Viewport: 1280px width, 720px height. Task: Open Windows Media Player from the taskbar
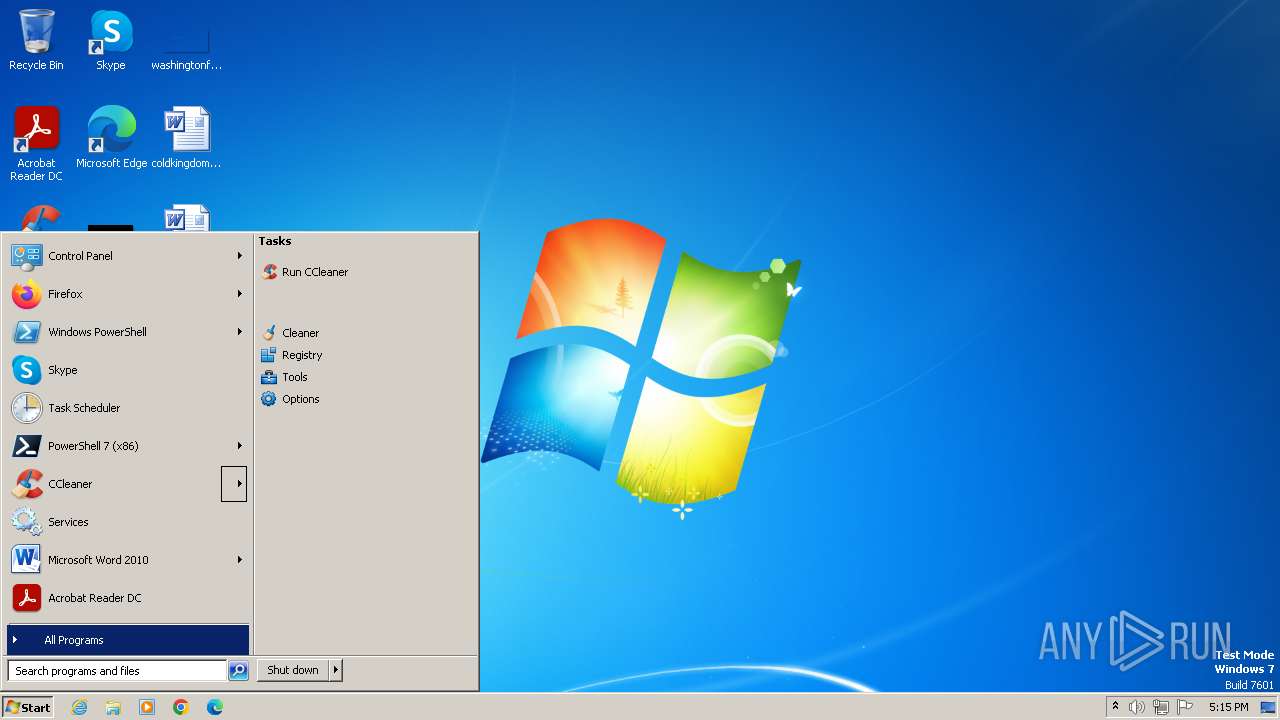click(147, 707)
